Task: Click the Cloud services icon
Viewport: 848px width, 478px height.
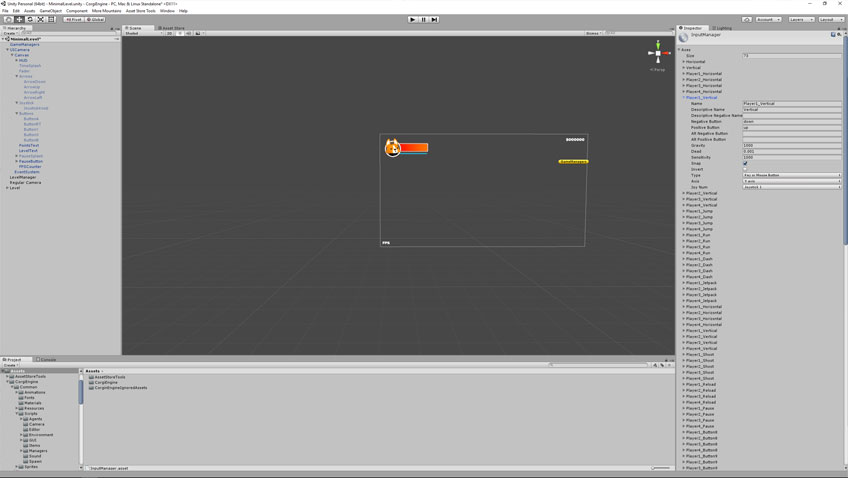Action: pyautogui.click(x=745, y=19)
